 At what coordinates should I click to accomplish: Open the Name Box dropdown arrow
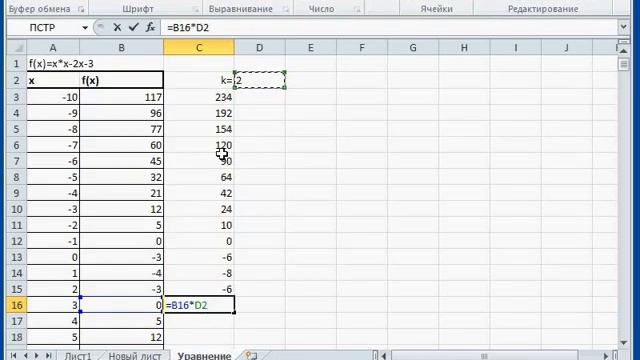pyautogui.click(x=85, y=28)
